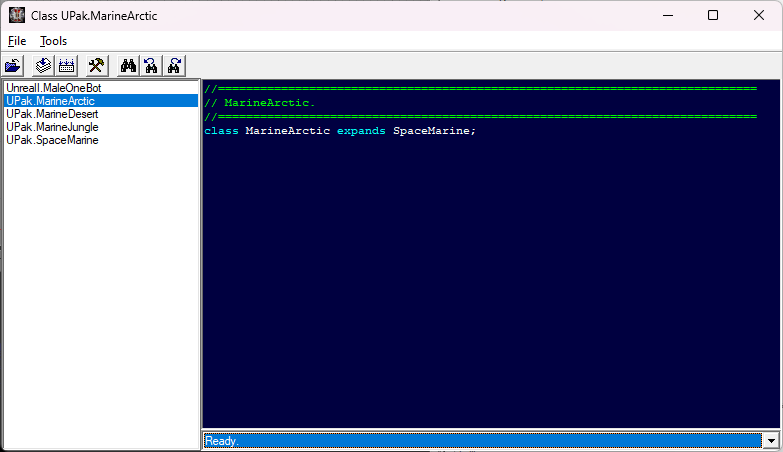Open the Tools menu
The height and width of the screenshot is (452, 783).
tap(53, 41)
